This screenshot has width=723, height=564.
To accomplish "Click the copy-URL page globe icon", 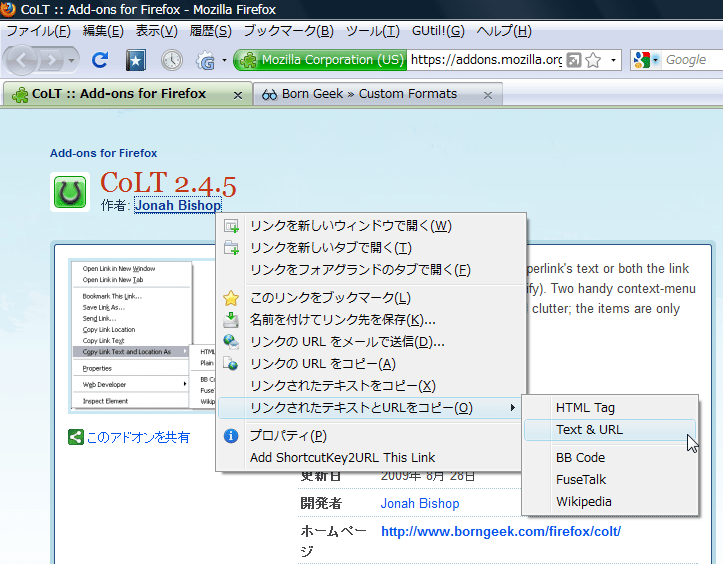I will coord(231,364).
